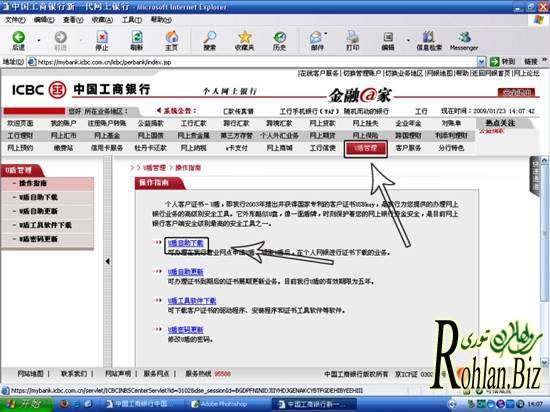Collapse the left sidebar with black arrow
The width and height of the screenshot is (550, 412).
pyautogui.click(x=108, y=261)
